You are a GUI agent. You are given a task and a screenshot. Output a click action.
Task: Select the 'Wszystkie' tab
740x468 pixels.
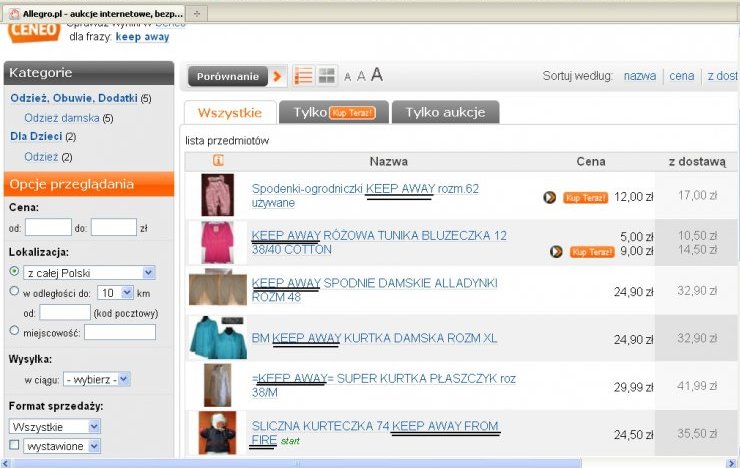point(230,113)
